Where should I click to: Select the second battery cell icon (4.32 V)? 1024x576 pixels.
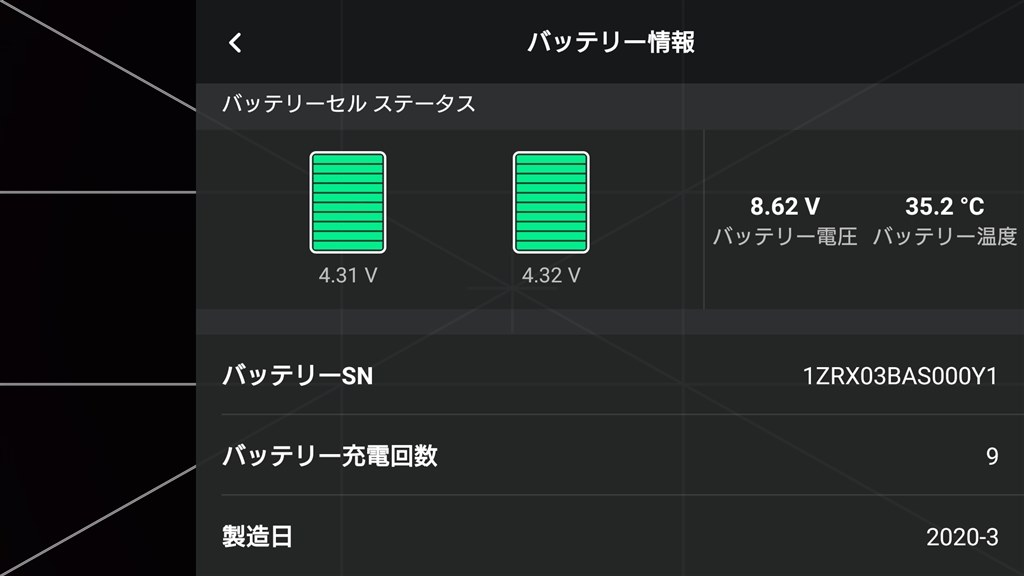point(551,202)
